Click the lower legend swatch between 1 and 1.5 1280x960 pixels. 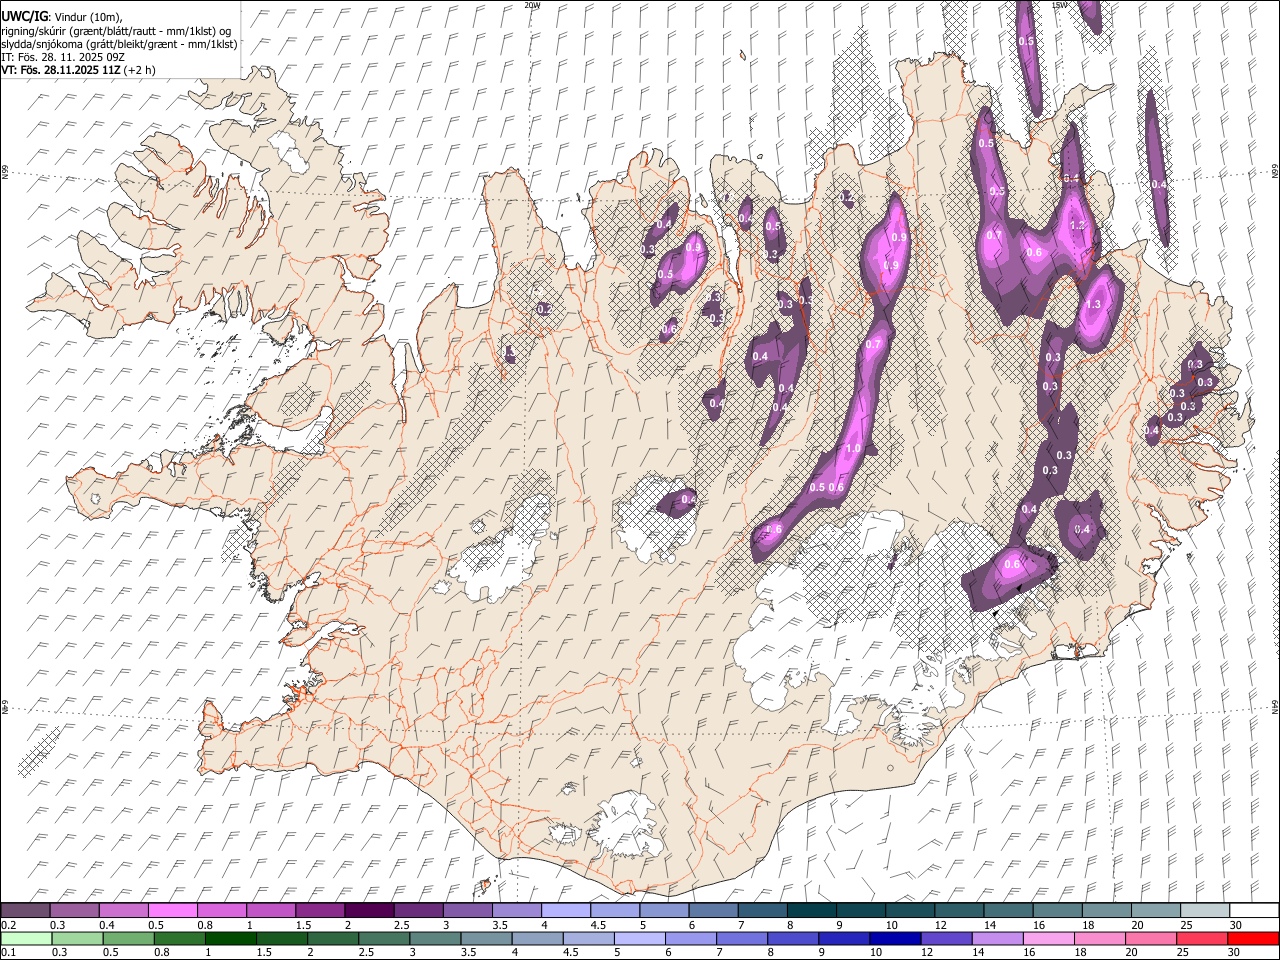(x=230, y=938)
